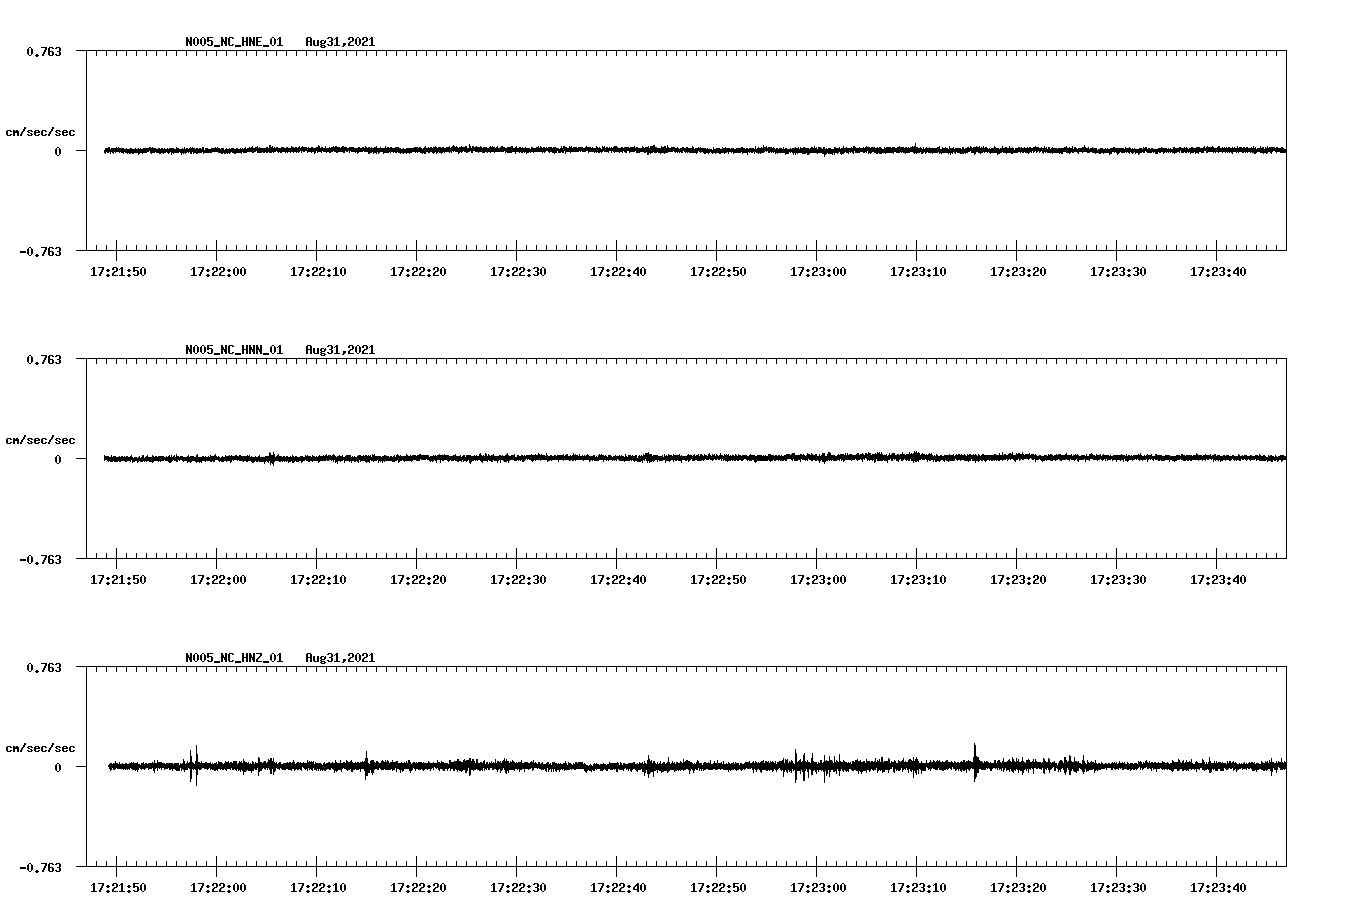
Task: Click the 17:23:00 time label under HNE plot
Action: [818, 272]
